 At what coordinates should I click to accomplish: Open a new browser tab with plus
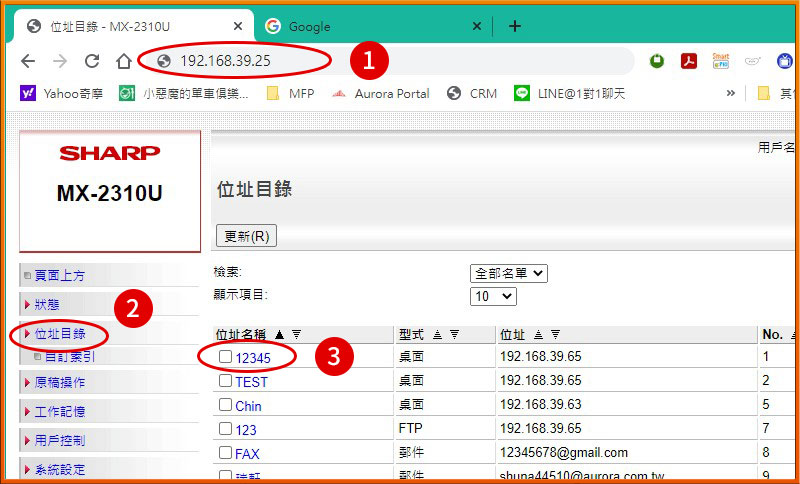tap(515, 26)
